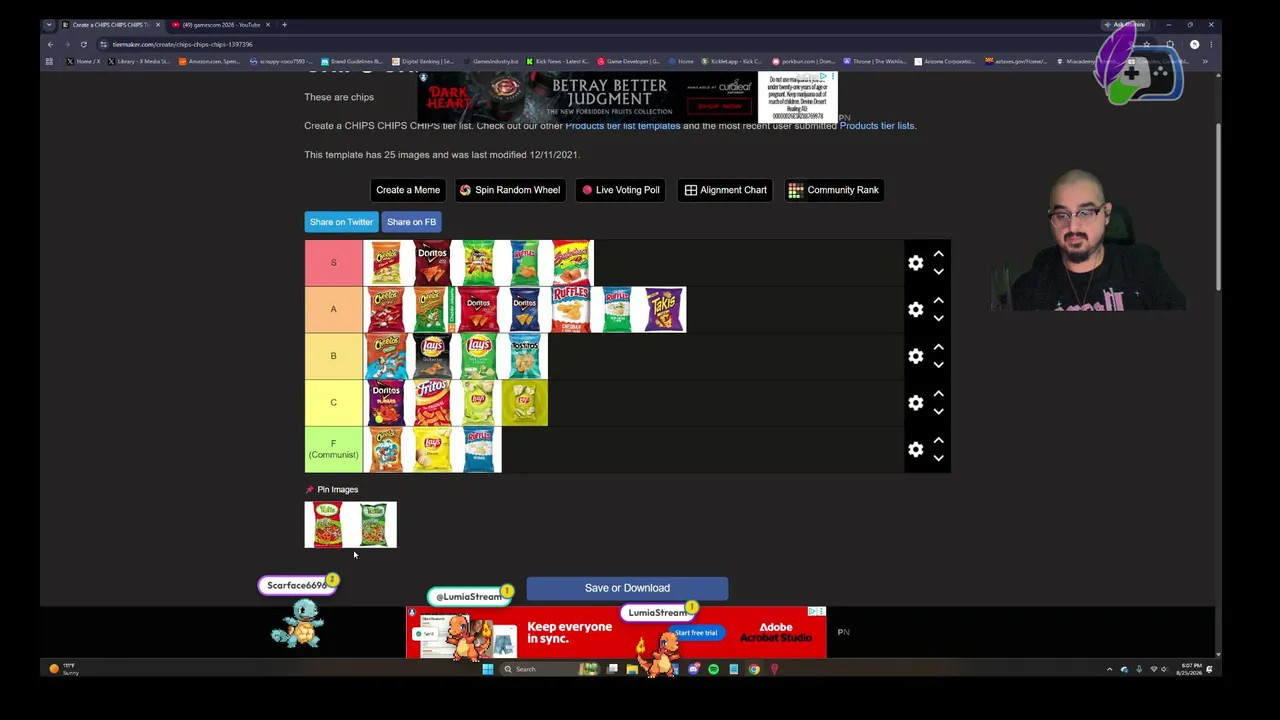Start a Live Voting Poll
The width and height of the screenshot is (1280, 720).
pos(621,190)
